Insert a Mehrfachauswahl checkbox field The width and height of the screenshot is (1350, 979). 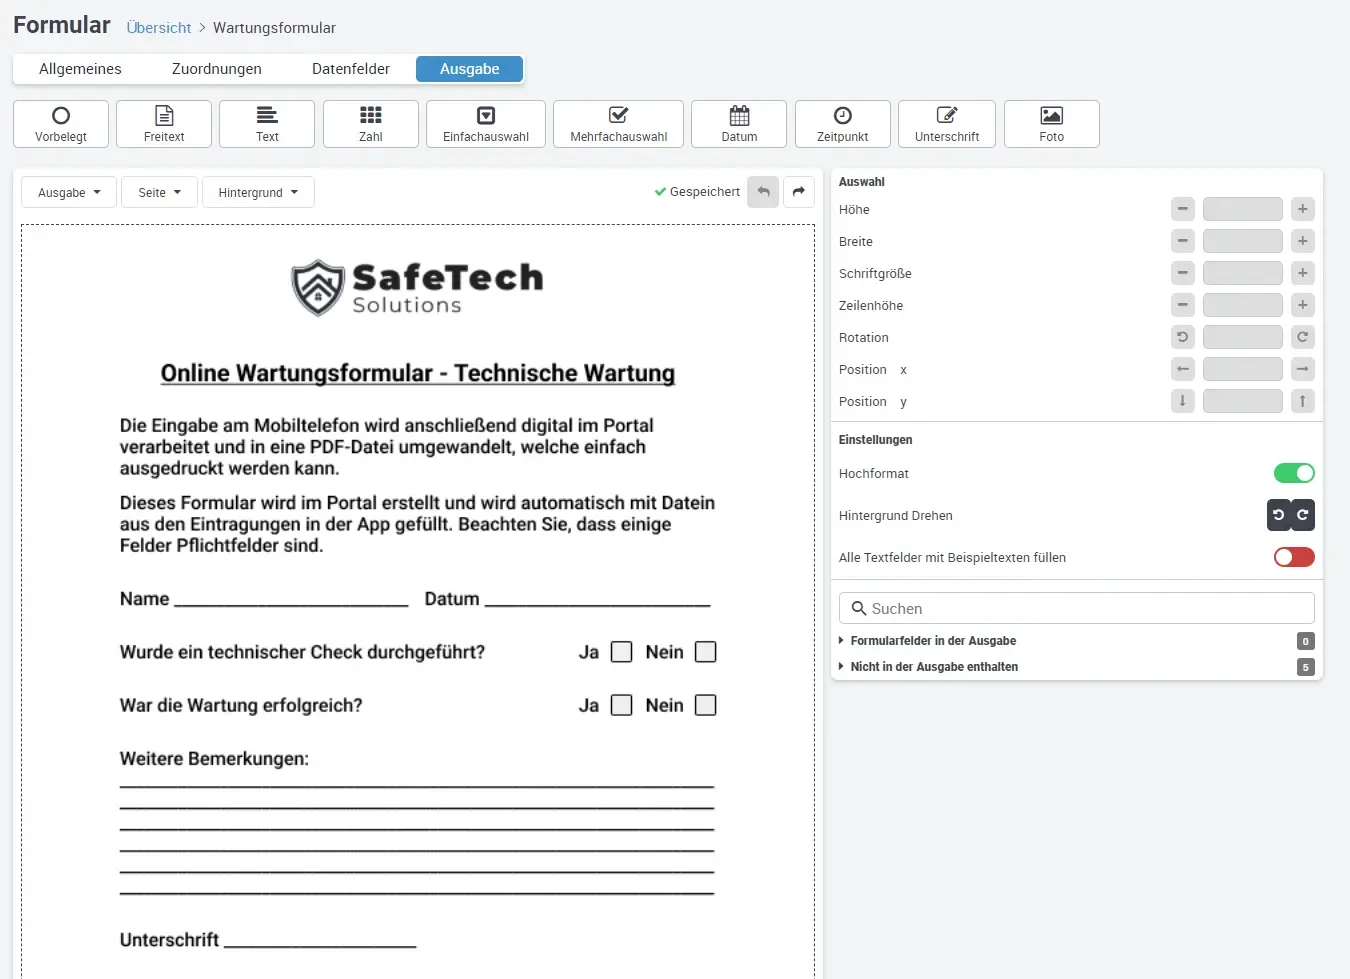click(x=618, y=124)
